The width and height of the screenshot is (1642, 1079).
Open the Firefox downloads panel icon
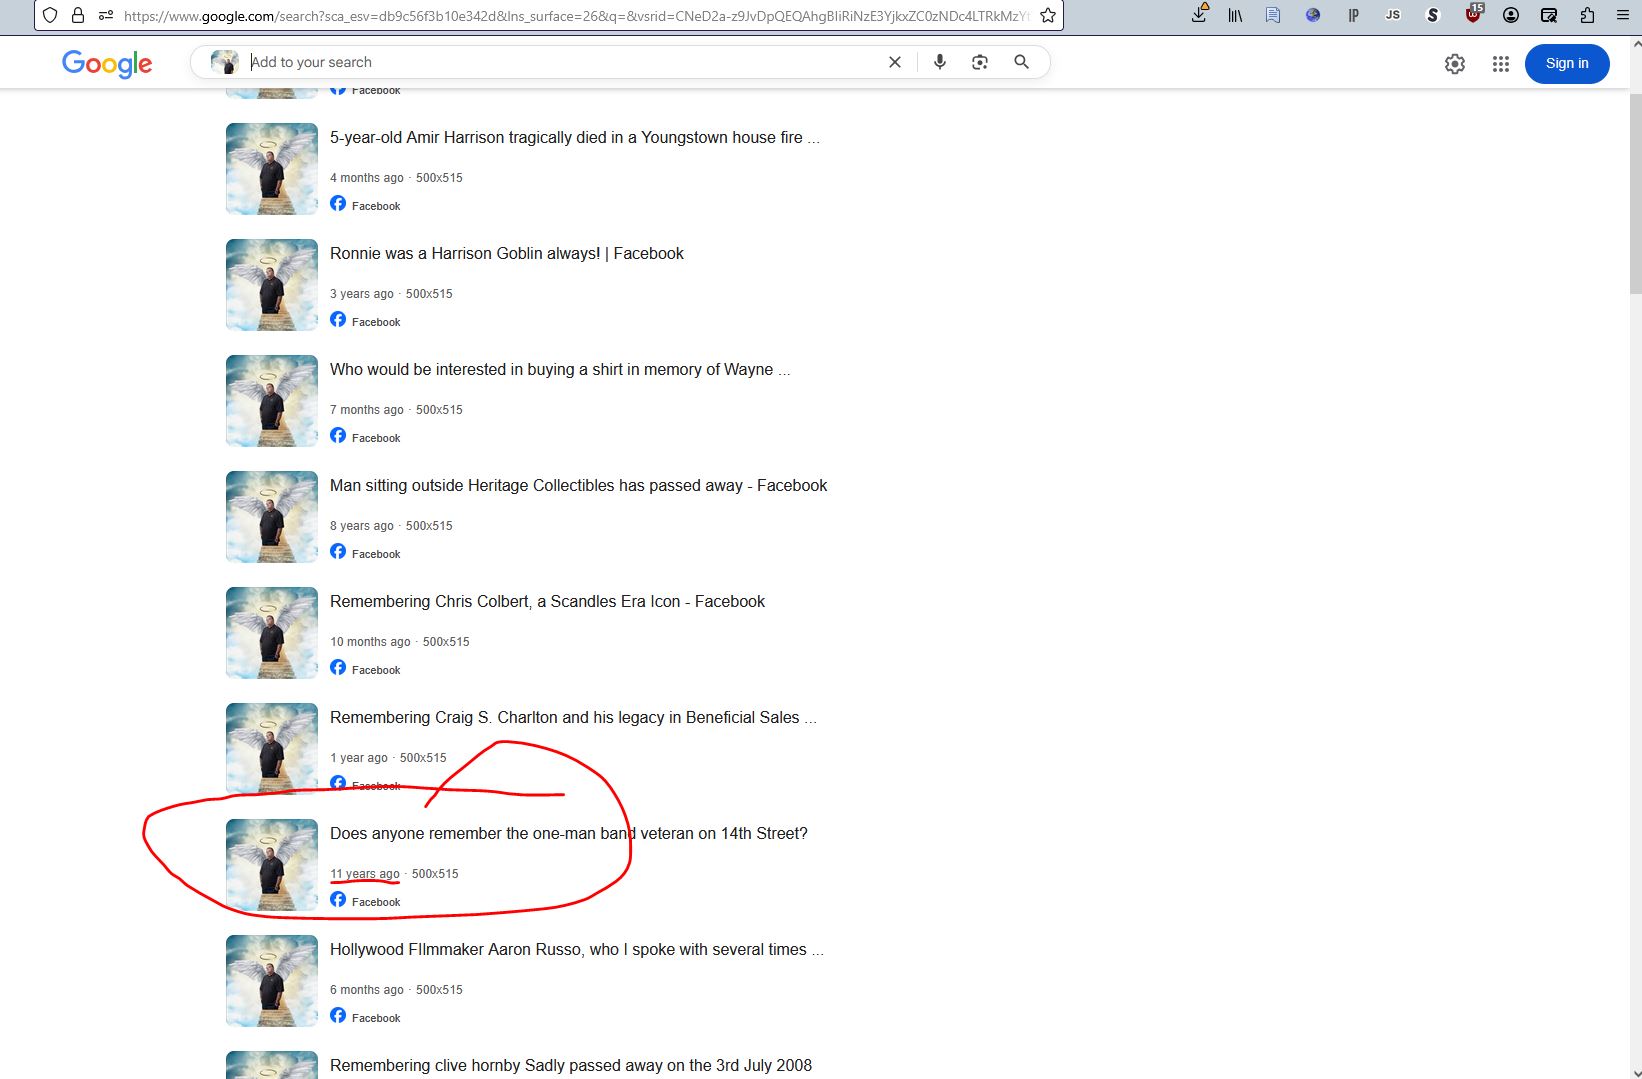point(1199,15)
